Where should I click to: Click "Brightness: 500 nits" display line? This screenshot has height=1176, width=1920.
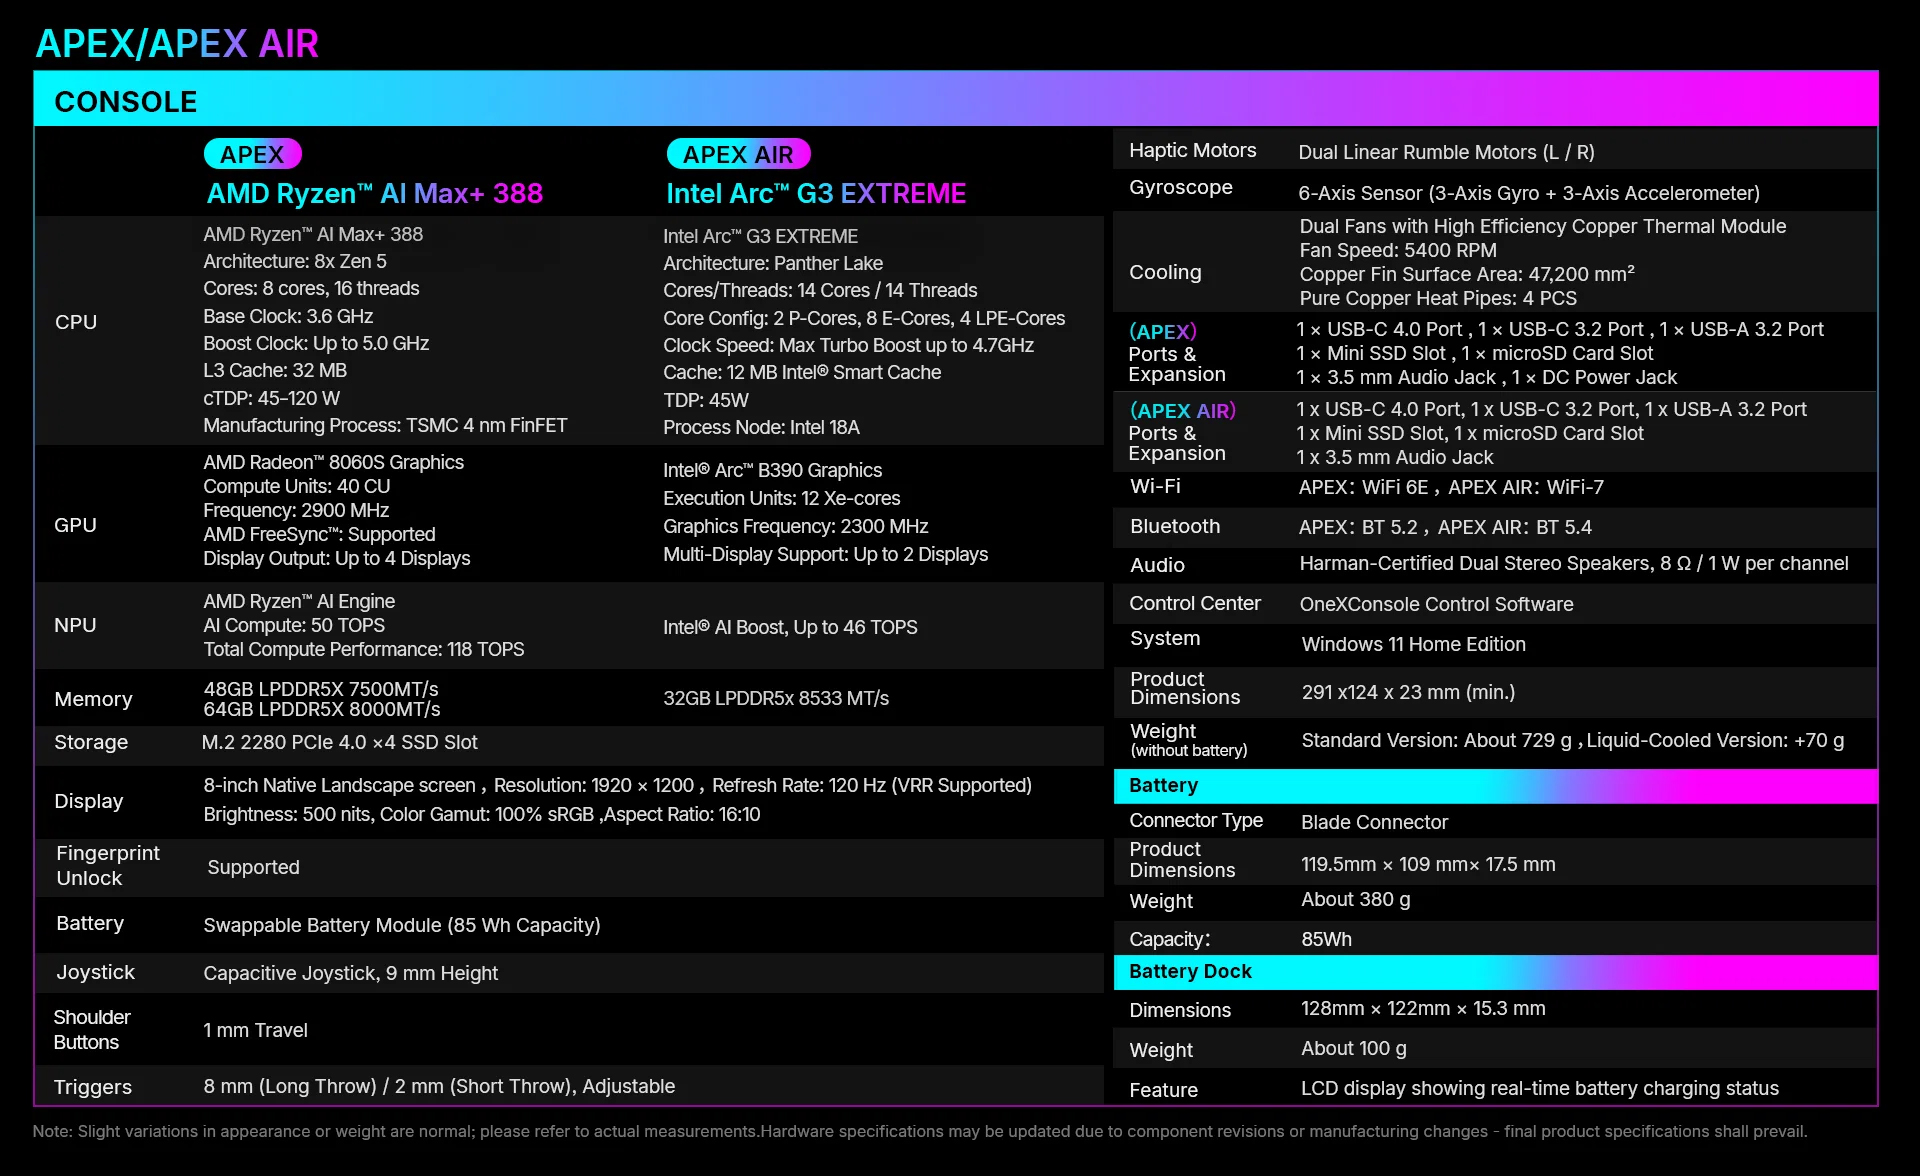pos(482,814)
